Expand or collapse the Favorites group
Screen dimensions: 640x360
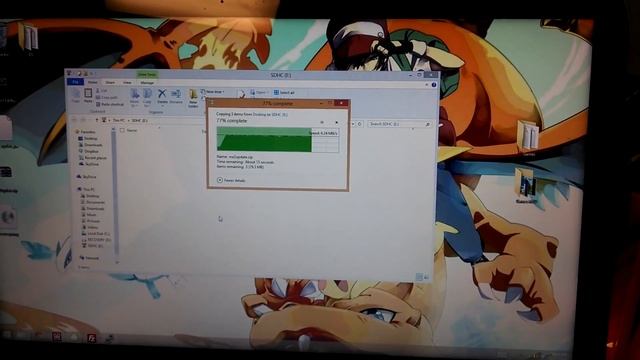86,132
